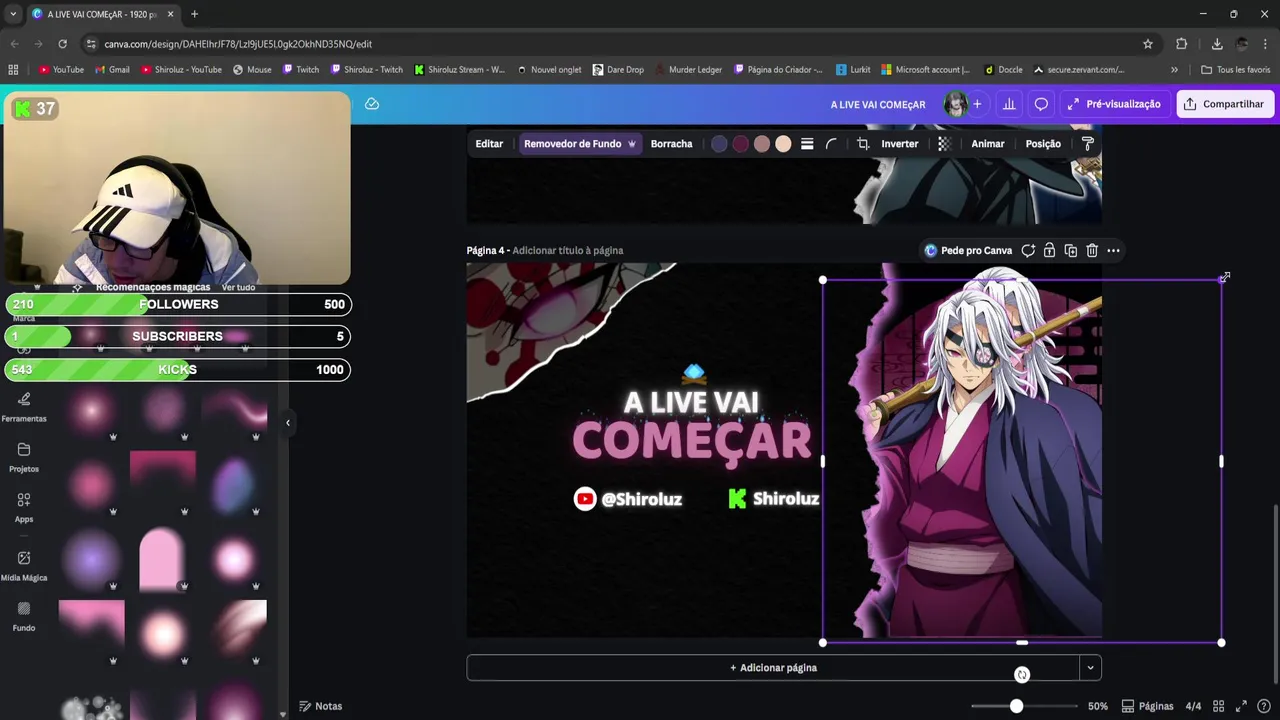Click the document title A LIVE VAI COMEçAR

pyautogui.click(x=878, y=104)
